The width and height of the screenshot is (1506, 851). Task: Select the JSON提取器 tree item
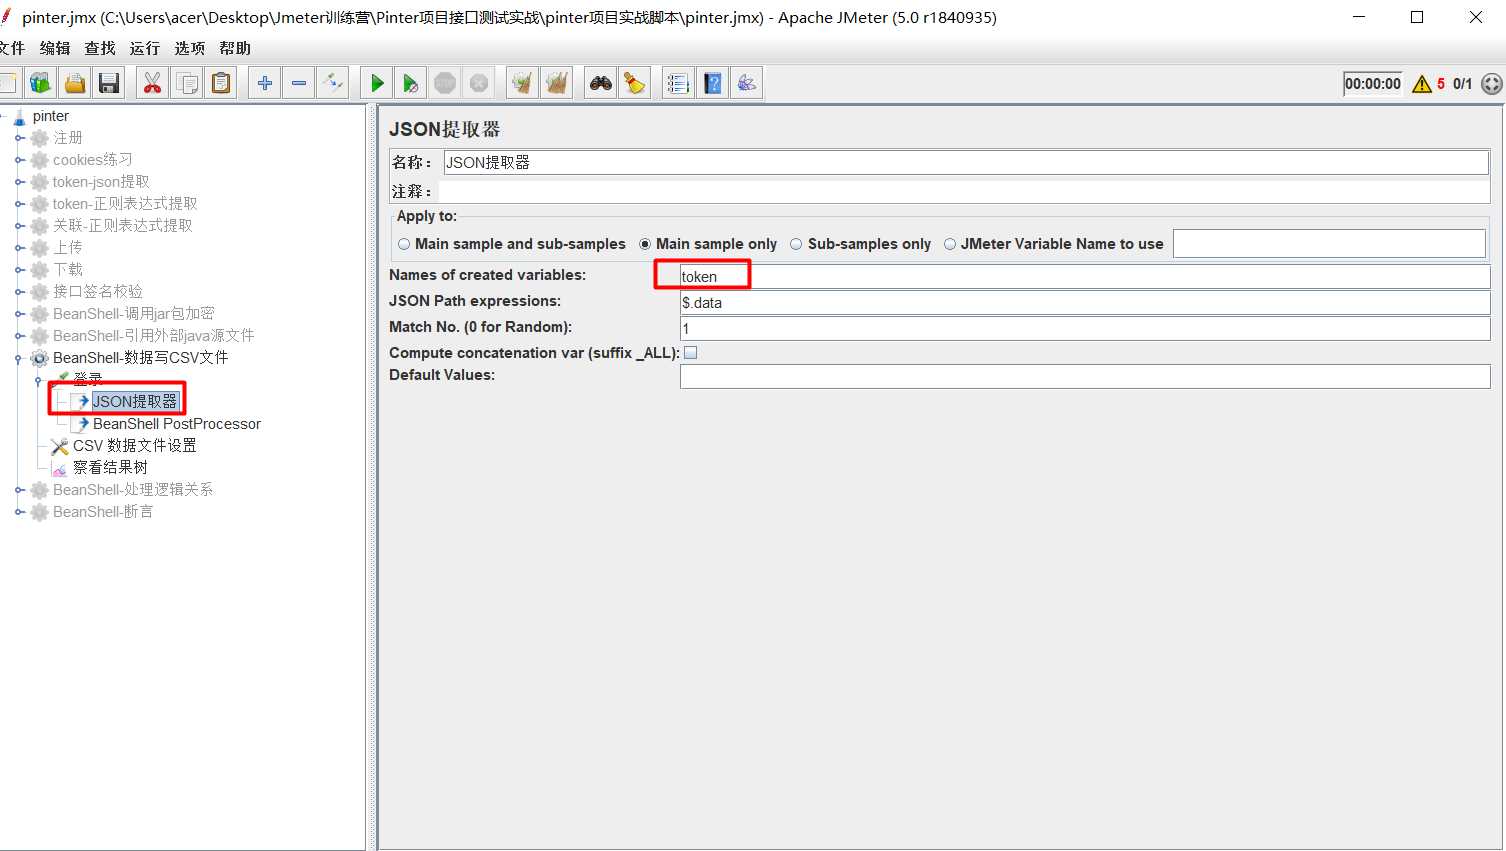click(x=134, y=402)
